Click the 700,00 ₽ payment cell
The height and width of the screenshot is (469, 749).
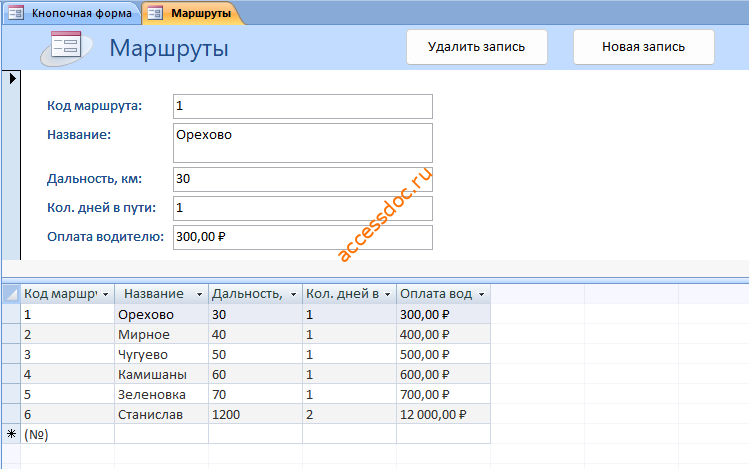(443, 394)
